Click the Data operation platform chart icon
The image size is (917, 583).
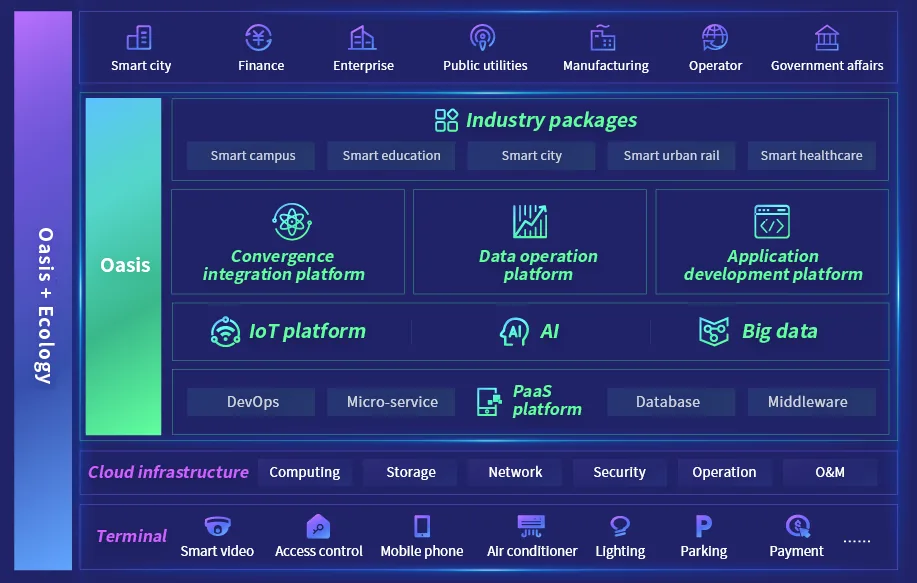[x=530, y=222]
